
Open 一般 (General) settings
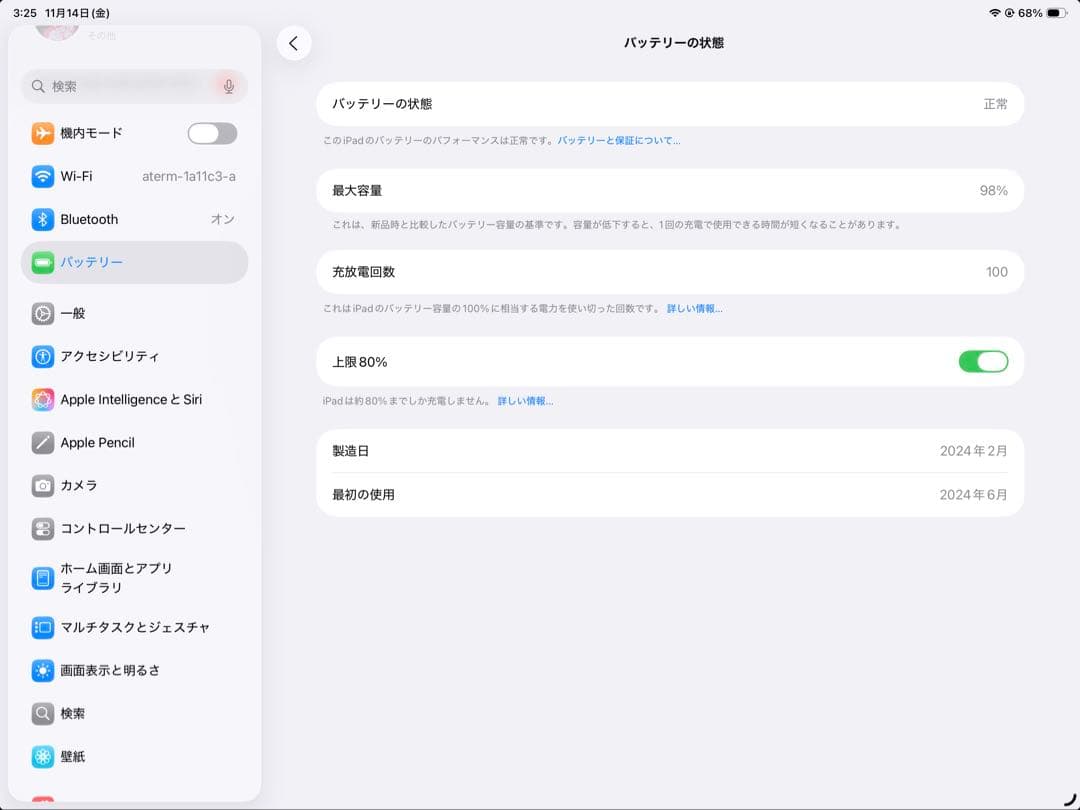[x=100, y=313]
